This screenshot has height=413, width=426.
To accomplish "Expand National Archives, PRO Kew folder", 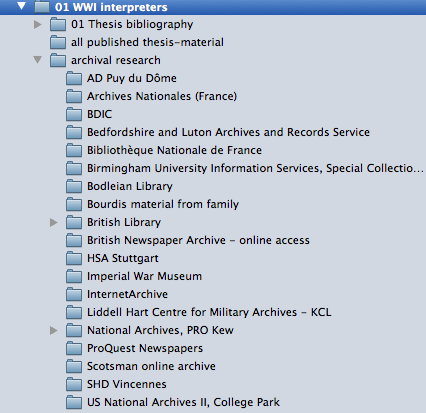I will coord(54,330).
